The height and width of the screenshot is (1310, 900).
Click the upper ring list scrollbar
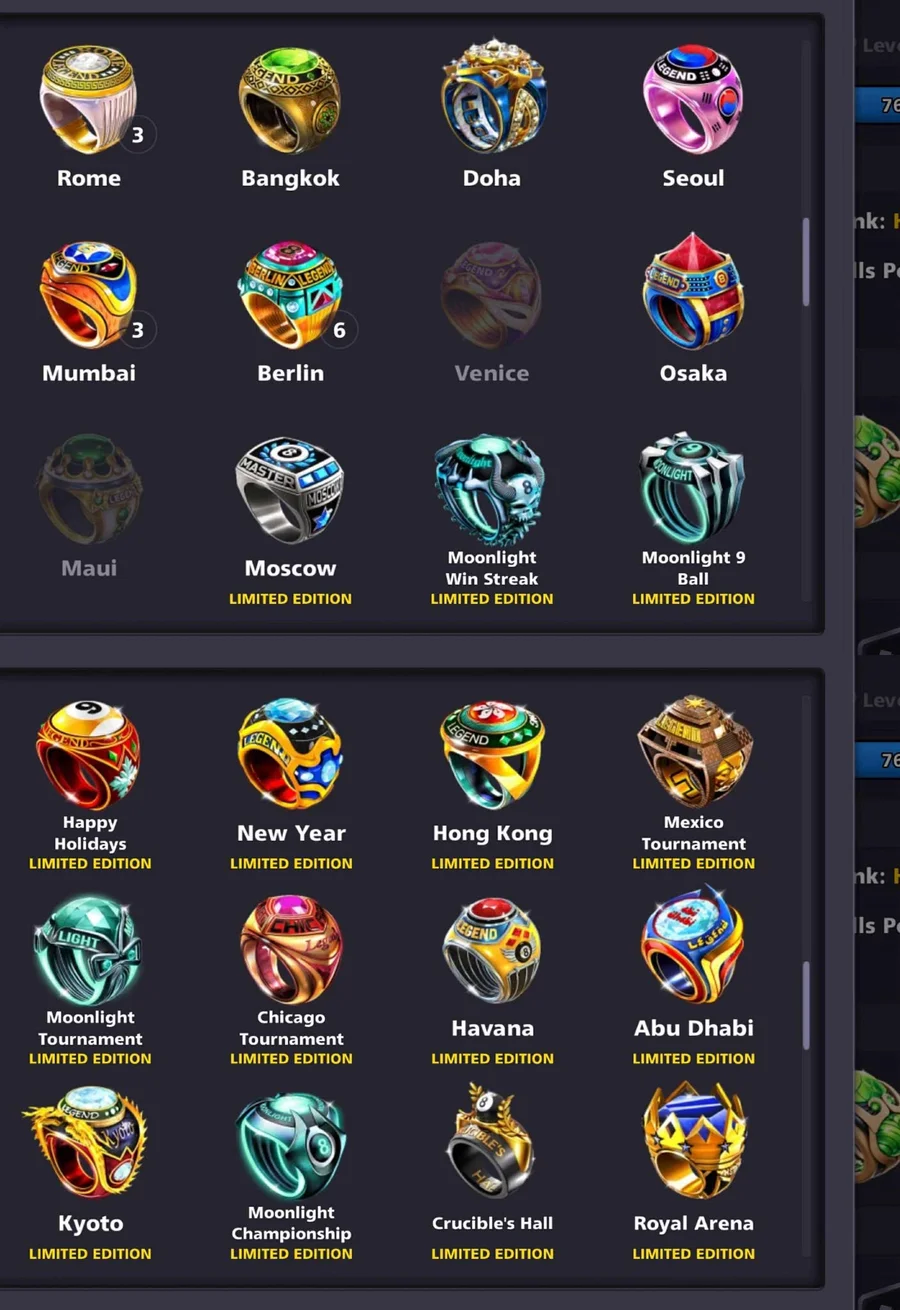806,262
